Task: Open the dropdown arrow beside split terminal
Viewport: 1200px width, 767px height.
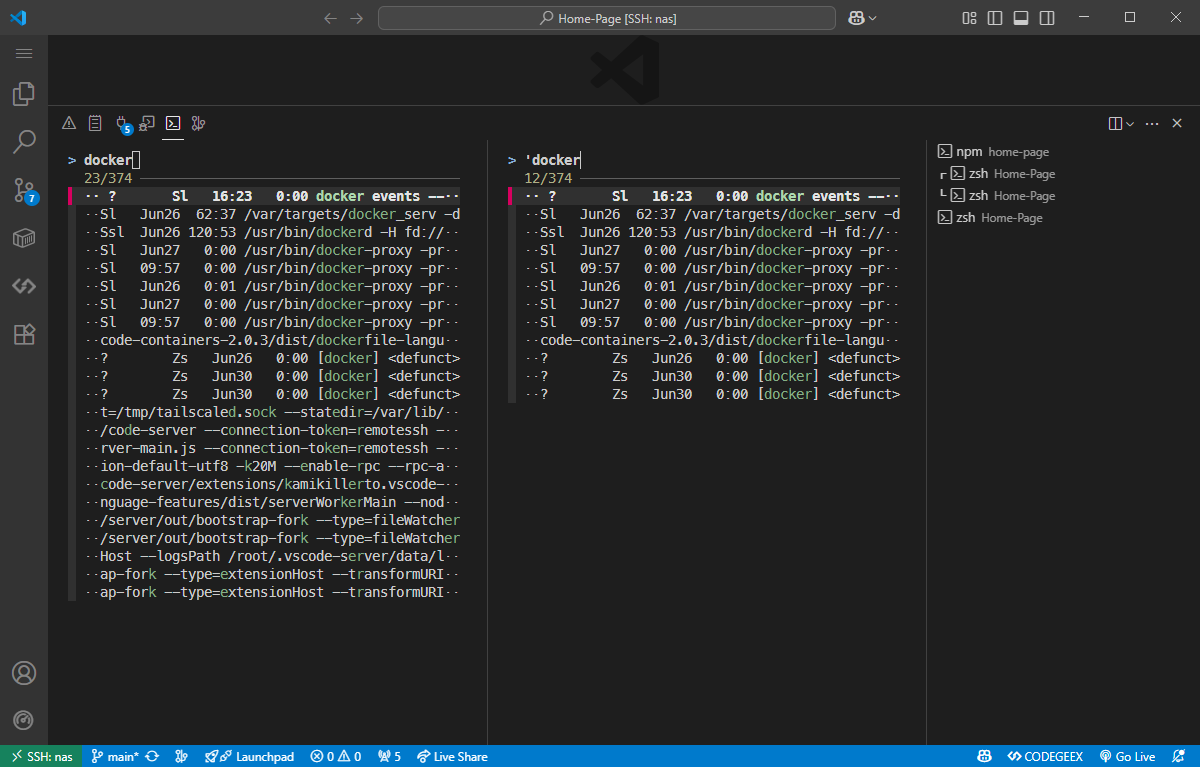Action: (x=1130, y=123)
